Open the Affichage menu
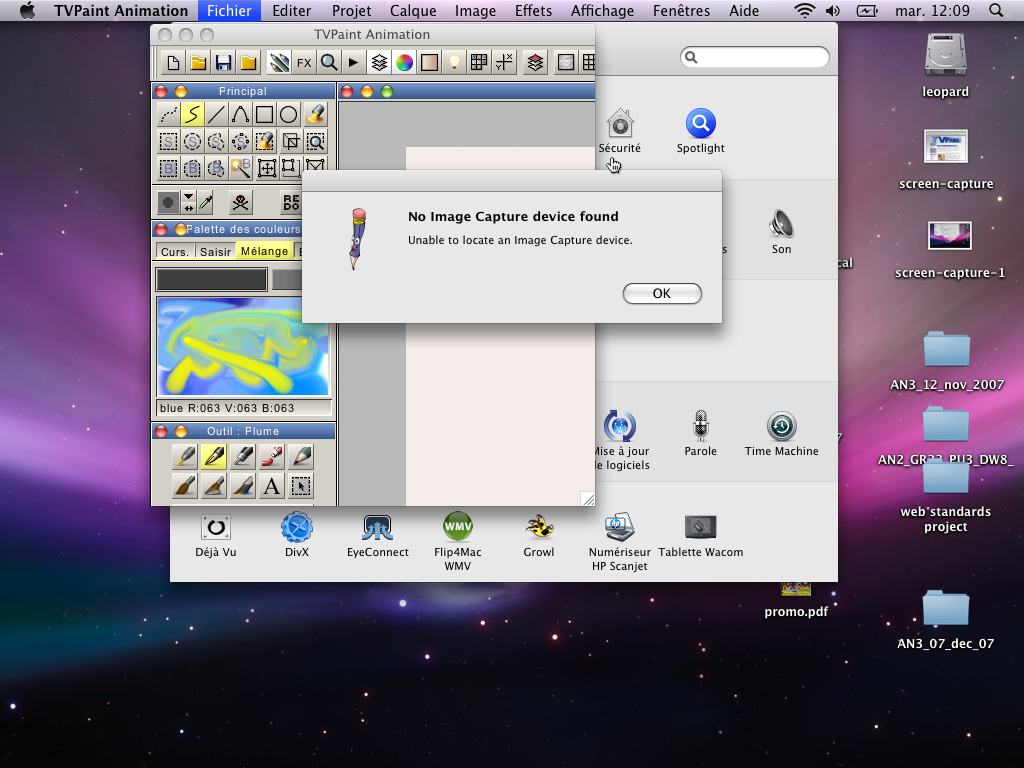This screenshot has width=1024, height=768. pyautogui.click(x=602, y=10)
